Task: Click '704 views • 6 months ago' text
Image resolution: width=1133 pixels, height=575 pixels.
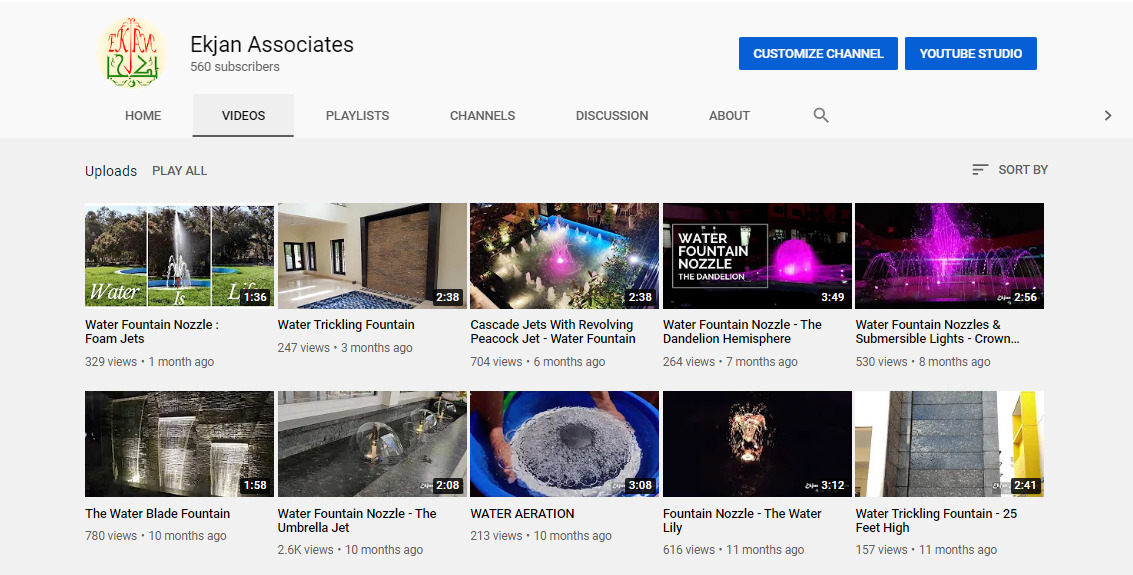Action: [x=538, y=362]
